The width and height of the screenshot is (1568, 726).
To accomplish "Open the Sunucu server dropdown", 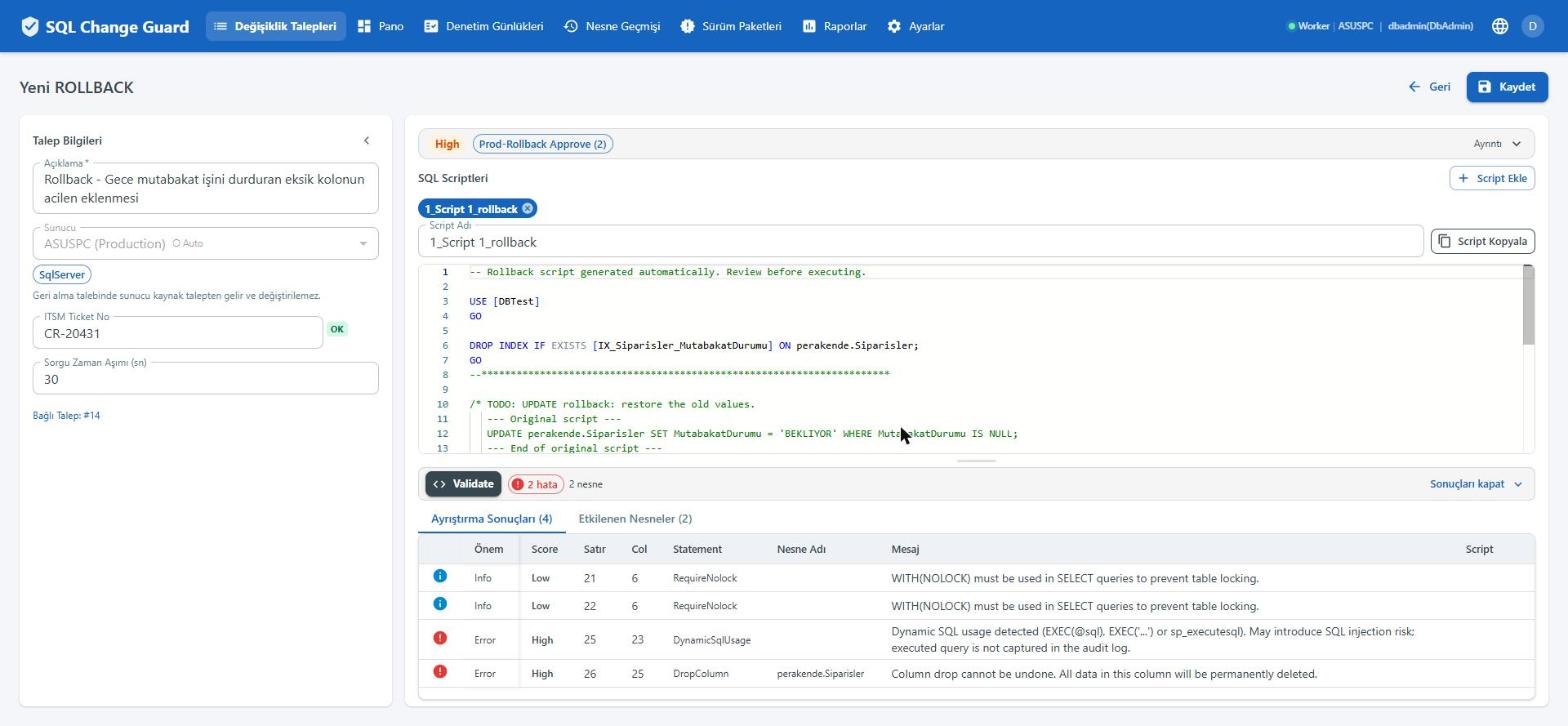I will (206, 243).
